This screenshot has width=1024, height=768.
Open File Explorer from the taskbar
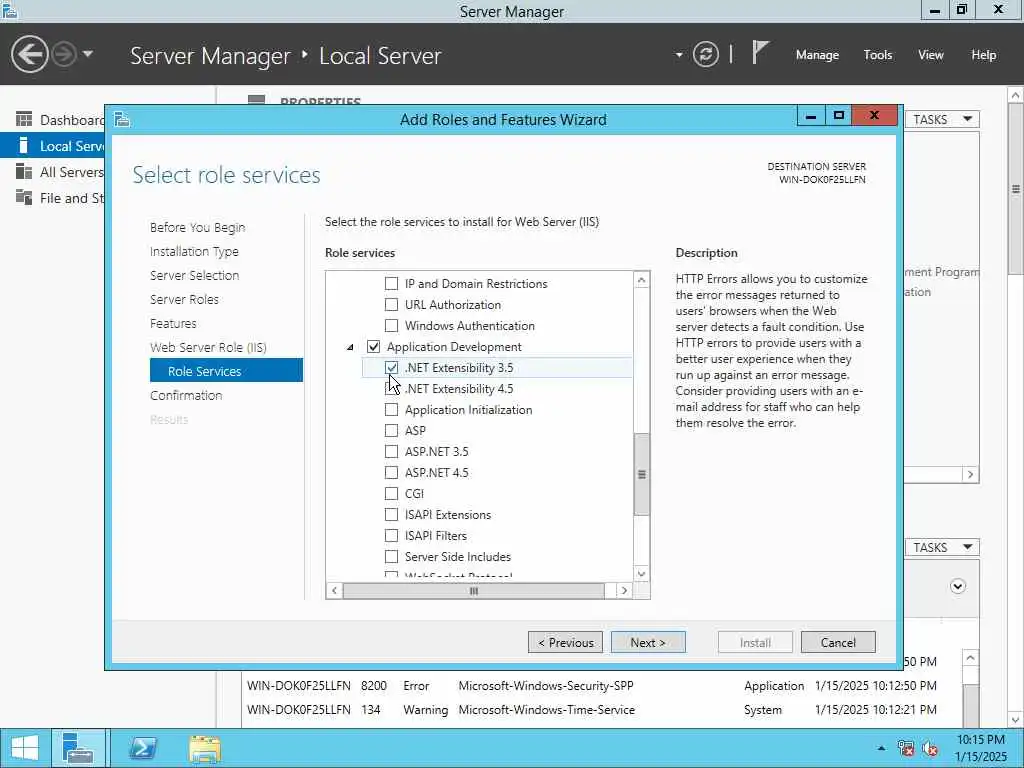[x=204, y=748]
